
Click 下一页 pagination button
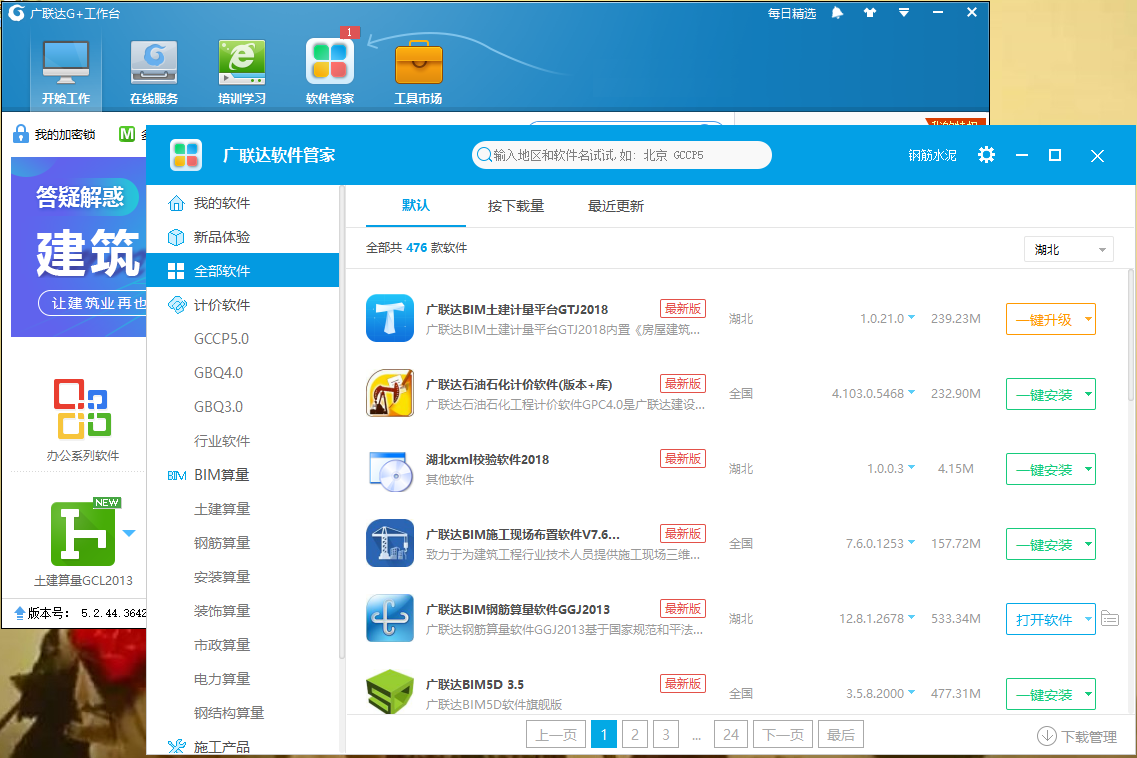[783, 735]
